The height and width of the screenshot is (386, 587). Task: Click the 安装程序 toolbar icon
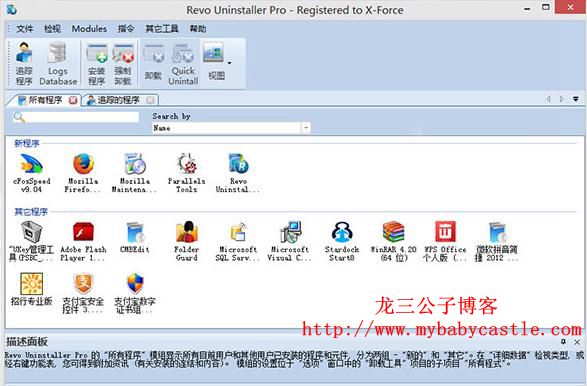(x=97, y=64)
